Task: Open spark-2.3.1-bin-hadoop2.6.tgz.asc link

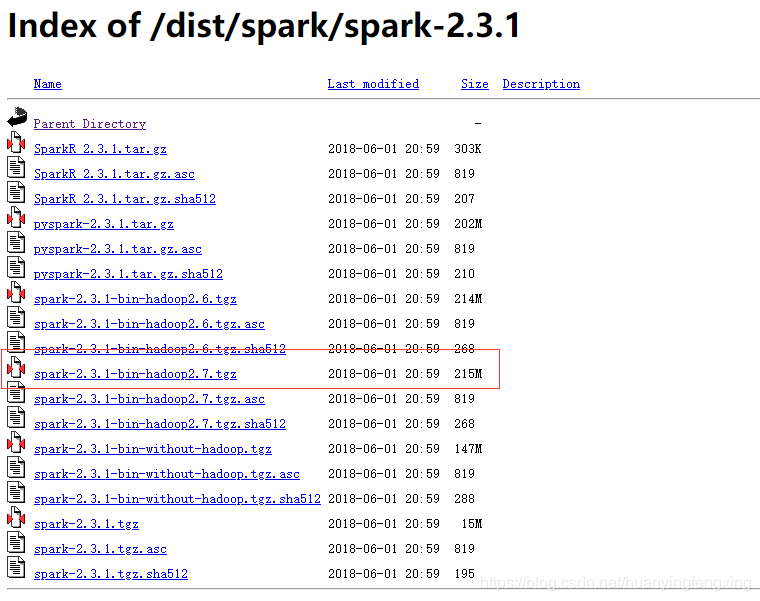Action: click(x=149, y=324)
